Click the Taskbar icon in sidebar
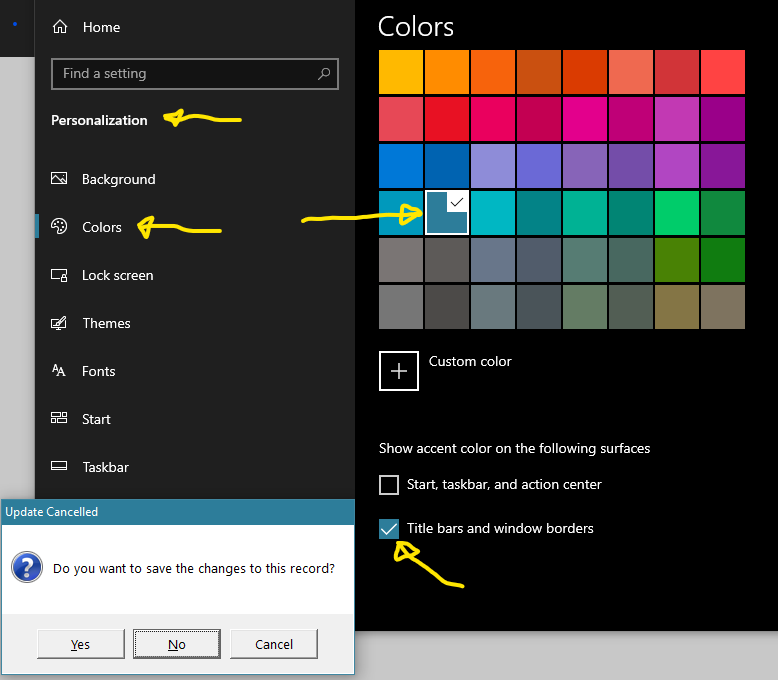 (x=60, y=467)
